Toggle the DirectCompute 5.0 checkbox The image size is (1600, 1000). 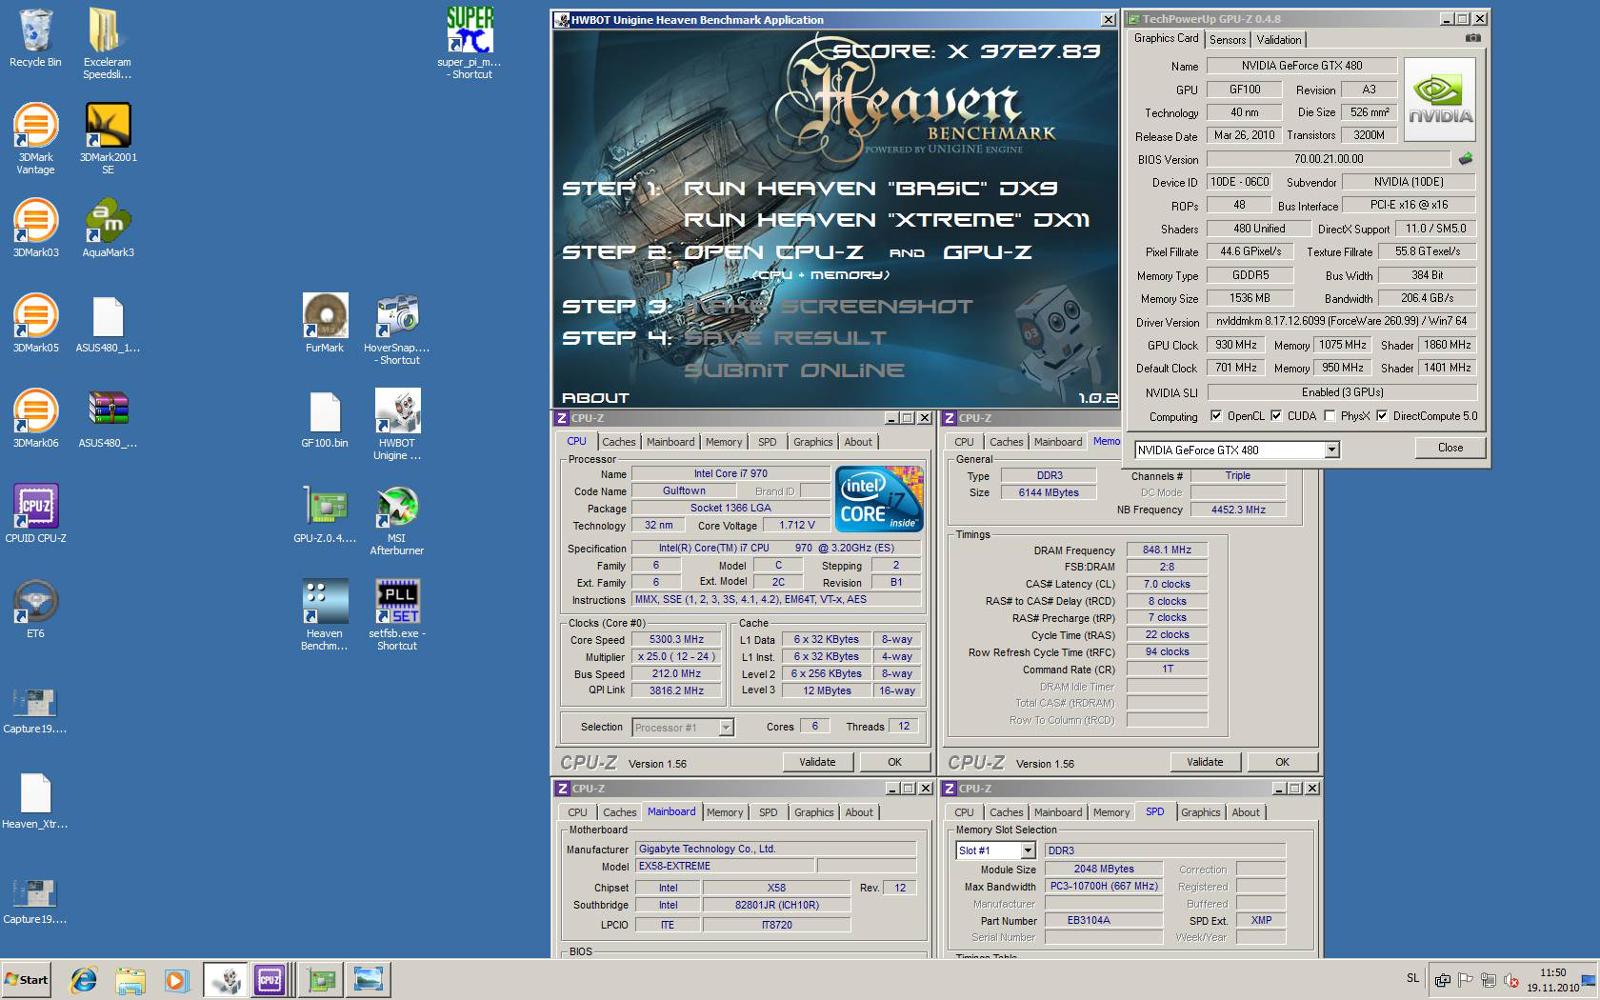pos(1382,416)
